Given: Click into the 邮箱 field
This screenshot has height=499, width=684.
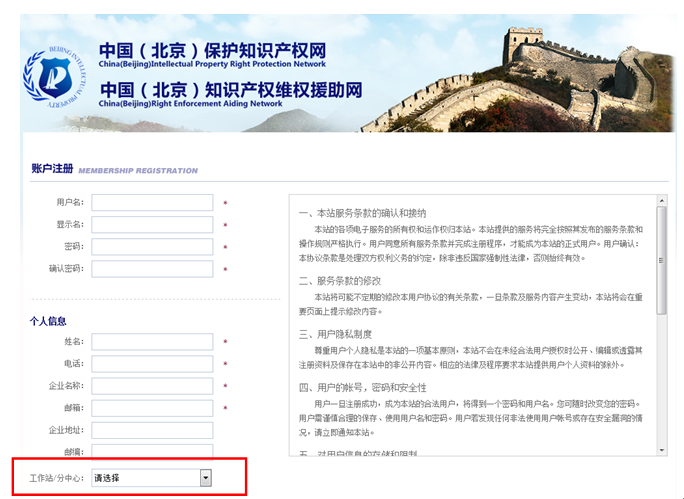Looking at the screenshot, I should coord(152,408).
